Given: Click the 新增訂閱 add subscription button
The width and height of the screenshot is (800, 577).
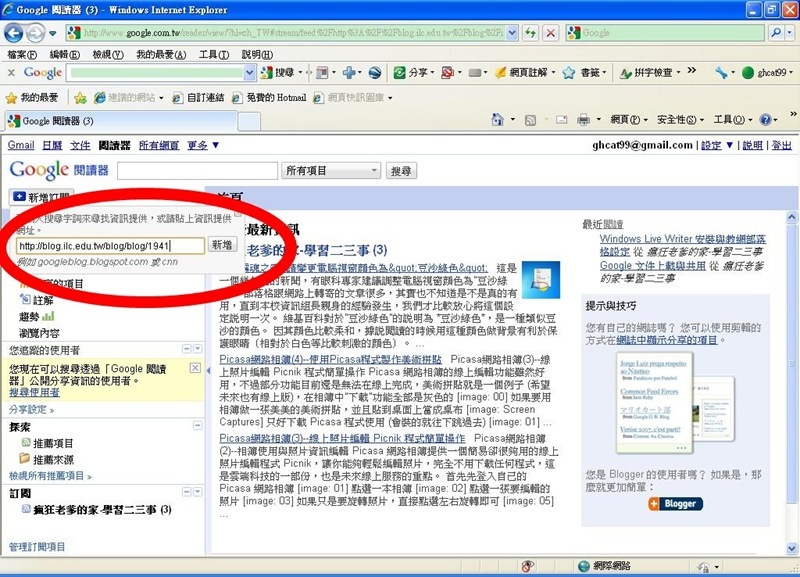Looking at the screenshot, I should [x=42, y=197].
